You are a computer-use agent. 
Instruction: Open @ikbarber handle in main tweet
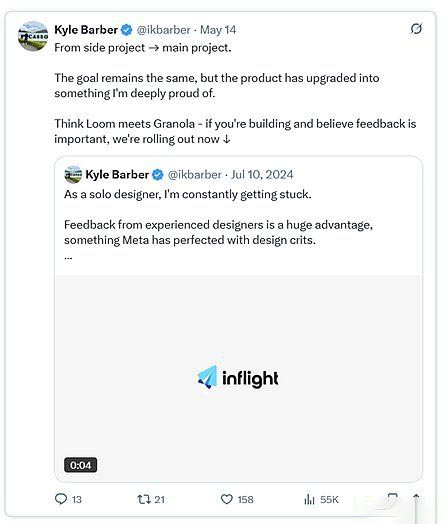tap(163, 30)
